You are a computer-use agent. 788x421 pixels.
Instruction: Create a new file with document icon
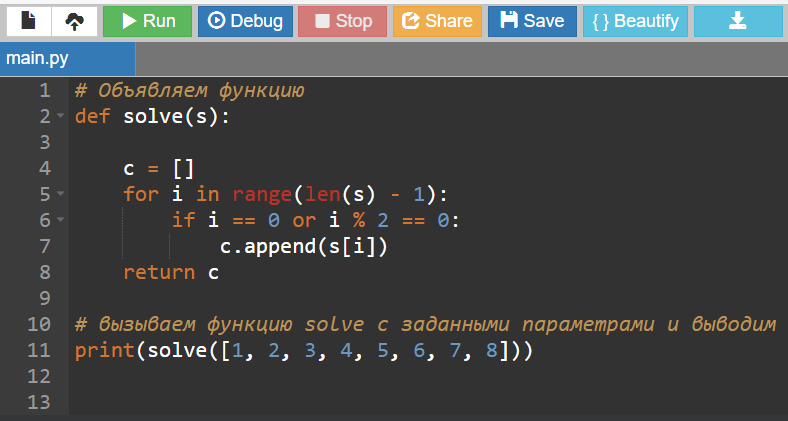pyautogui.click(x=29, y=21)
